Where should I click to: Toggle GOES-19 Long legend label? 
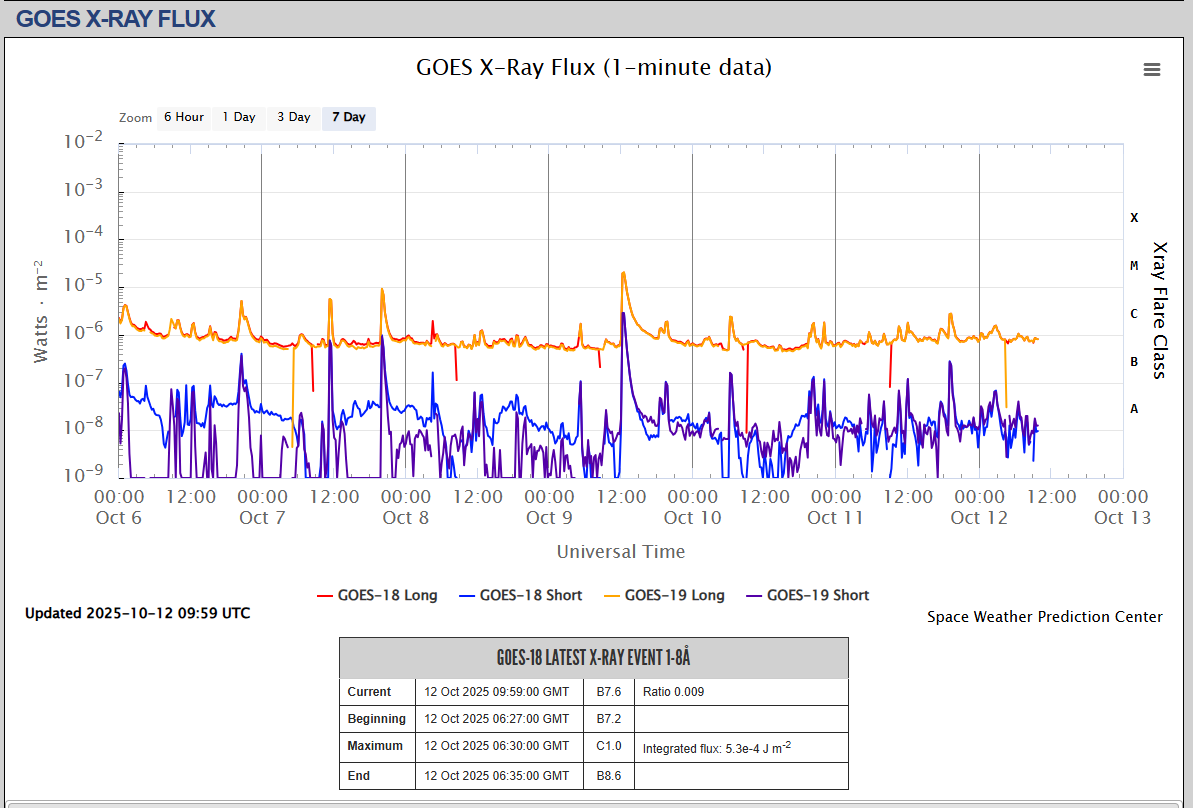pyautogui.click(x=674, y=595)
